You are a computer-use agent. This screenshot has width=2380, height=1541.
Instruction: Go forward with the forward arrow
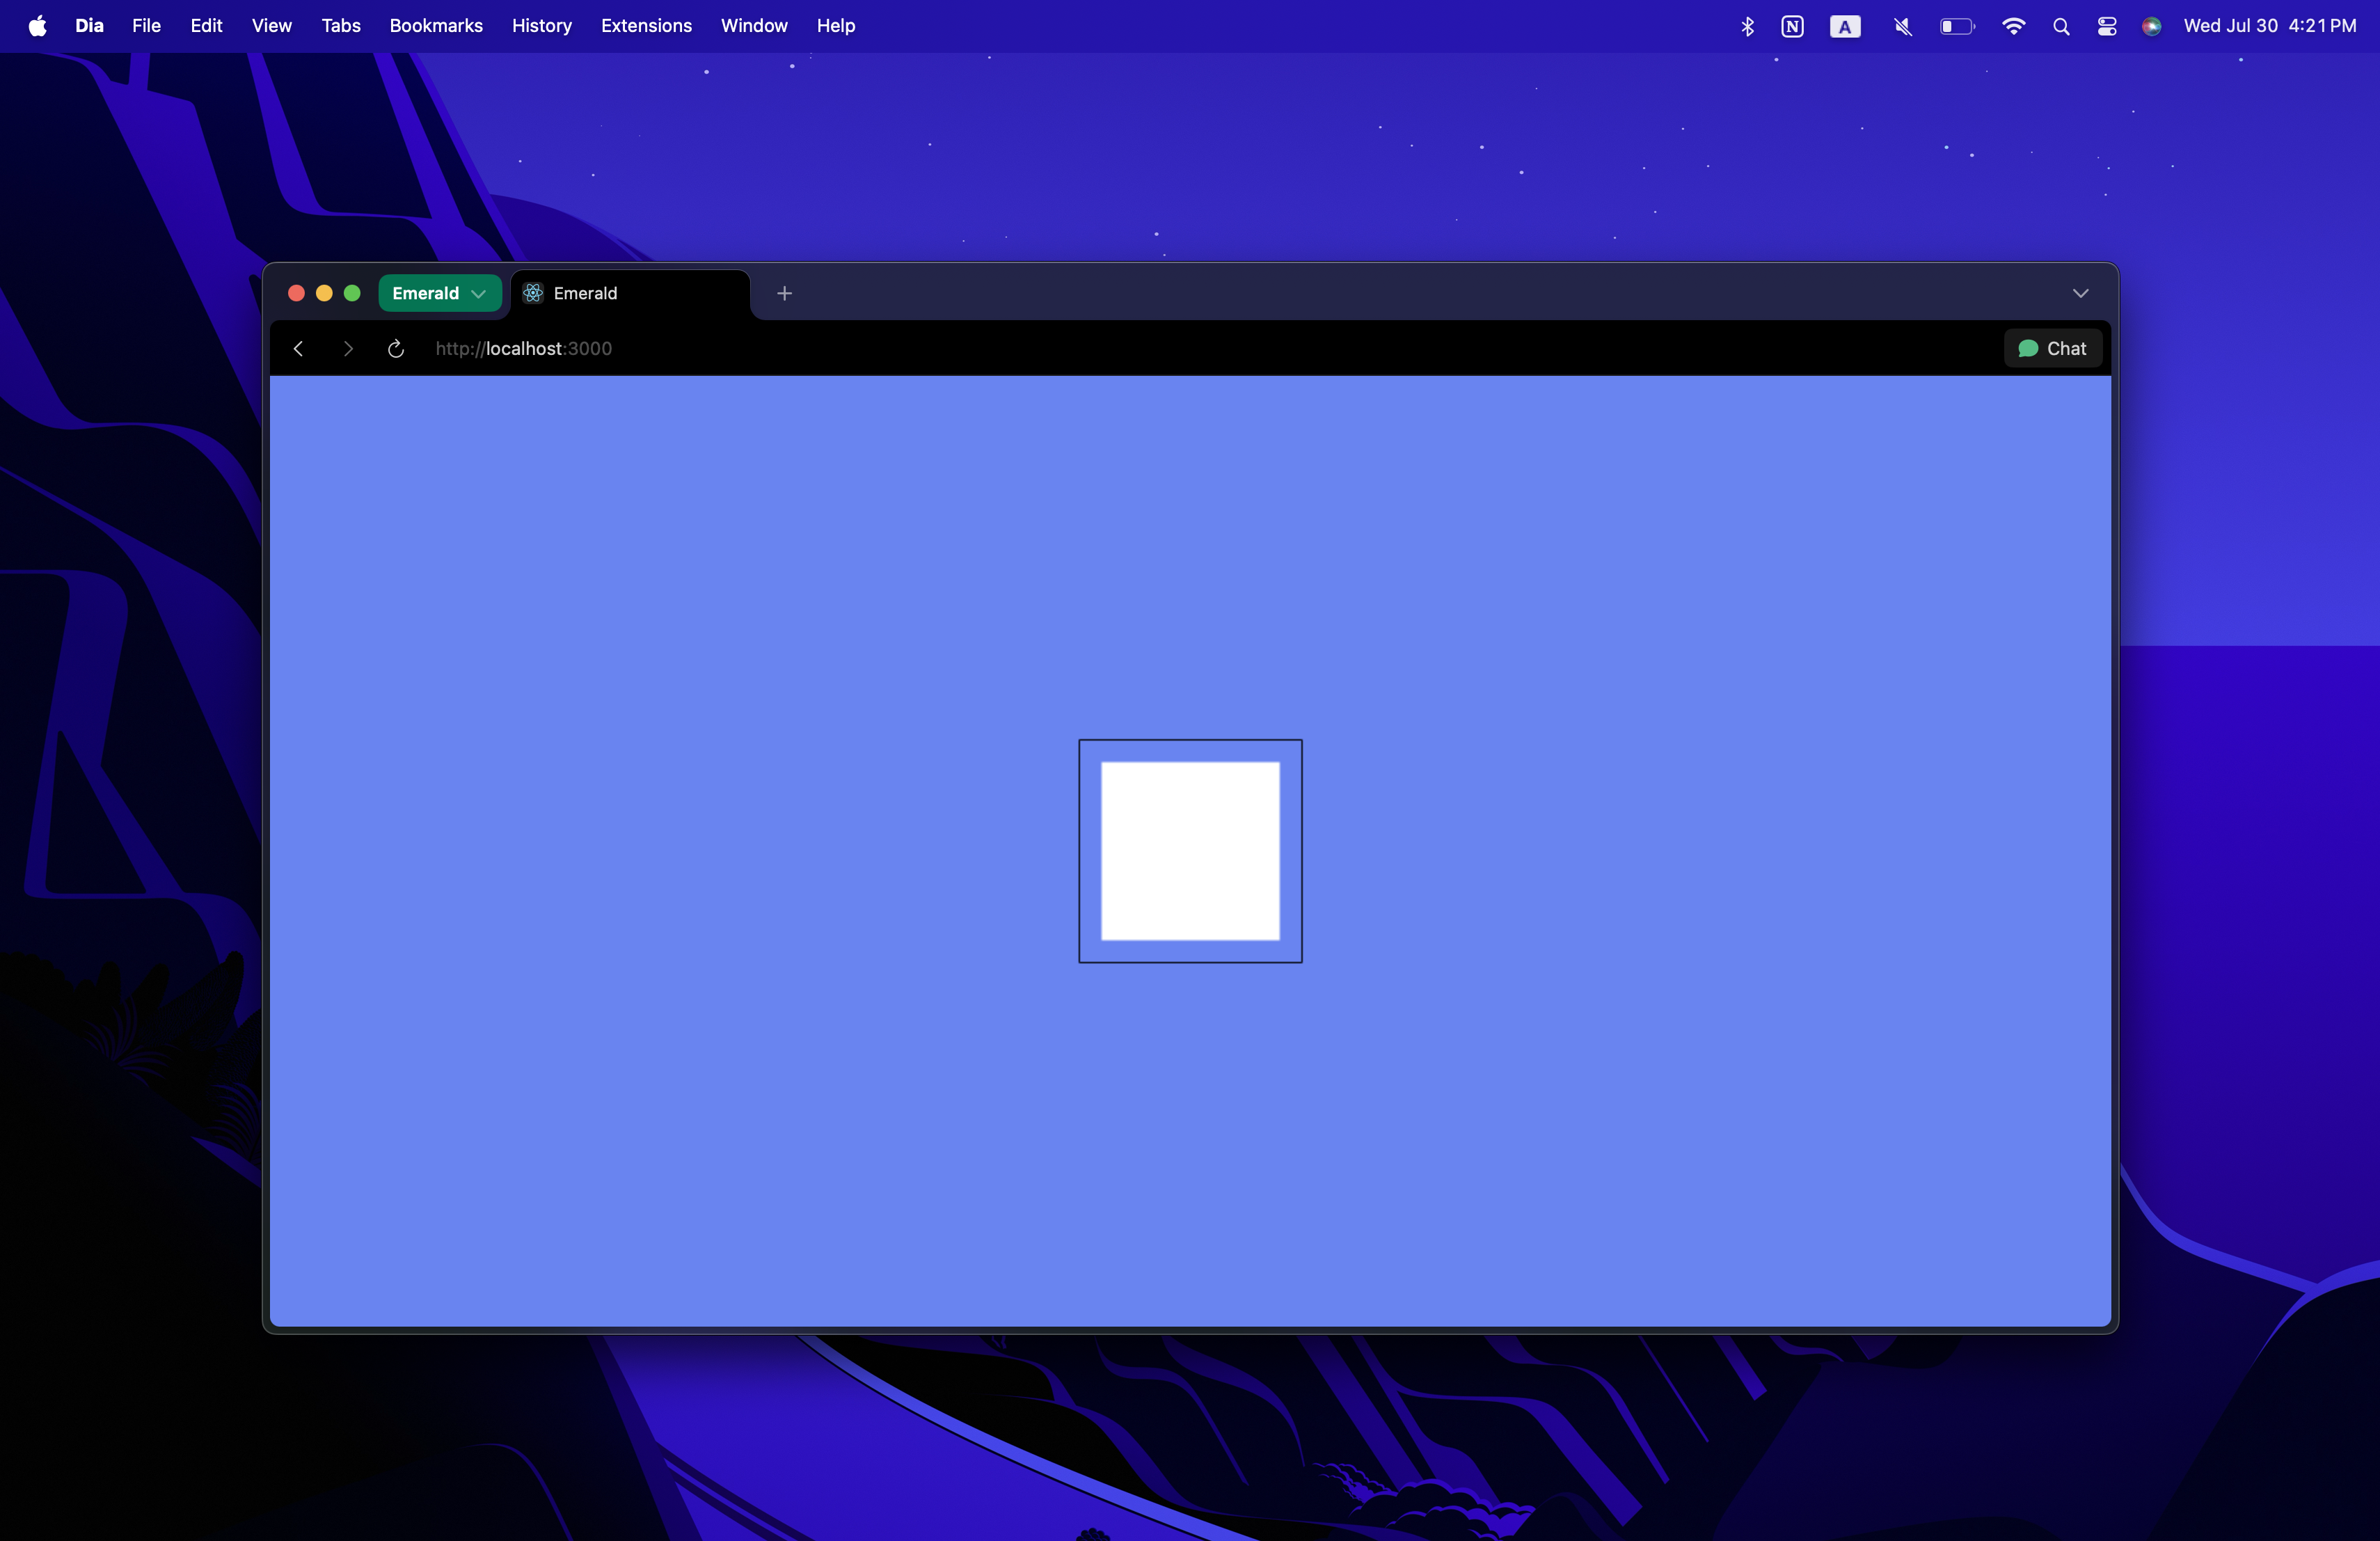(x=347, y=348)
